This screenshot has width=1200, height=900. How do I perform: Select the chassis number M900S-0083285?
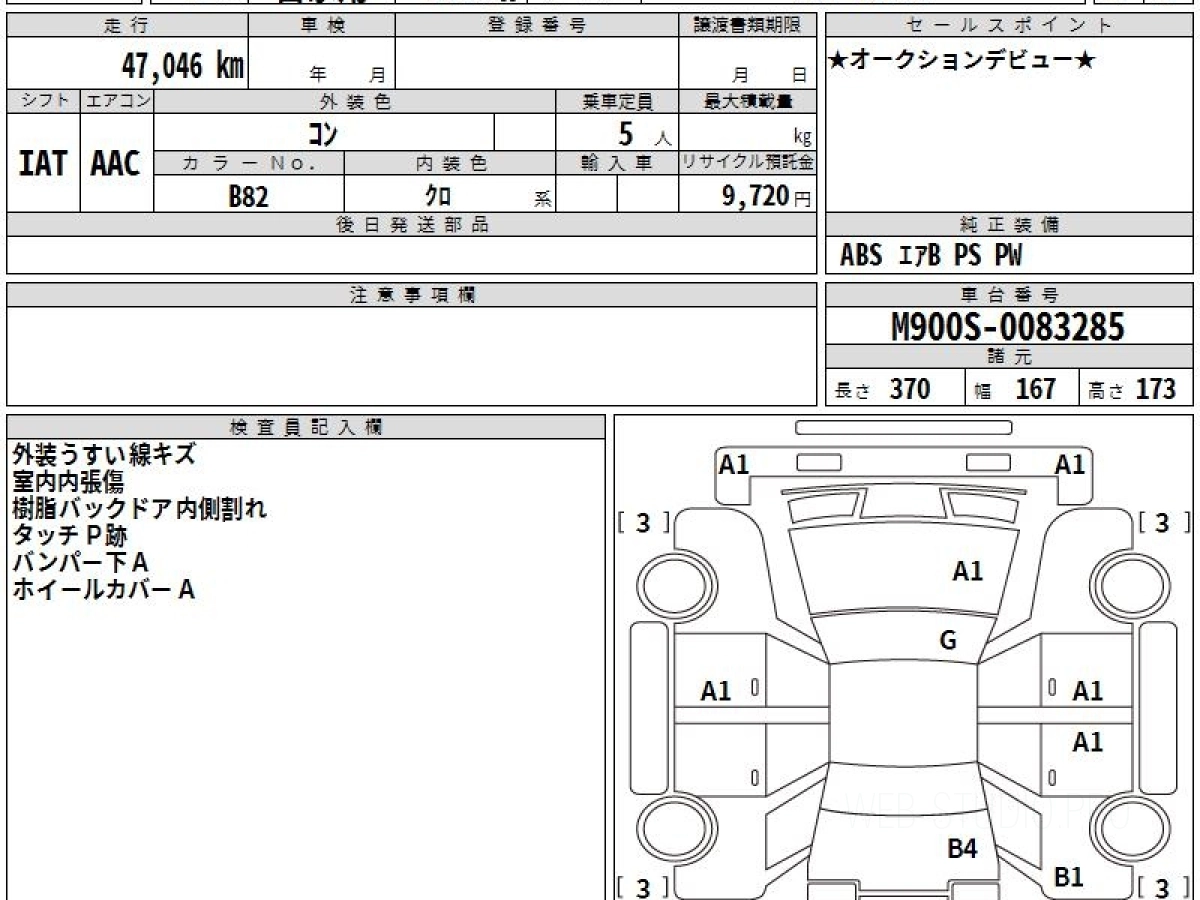1008,327
